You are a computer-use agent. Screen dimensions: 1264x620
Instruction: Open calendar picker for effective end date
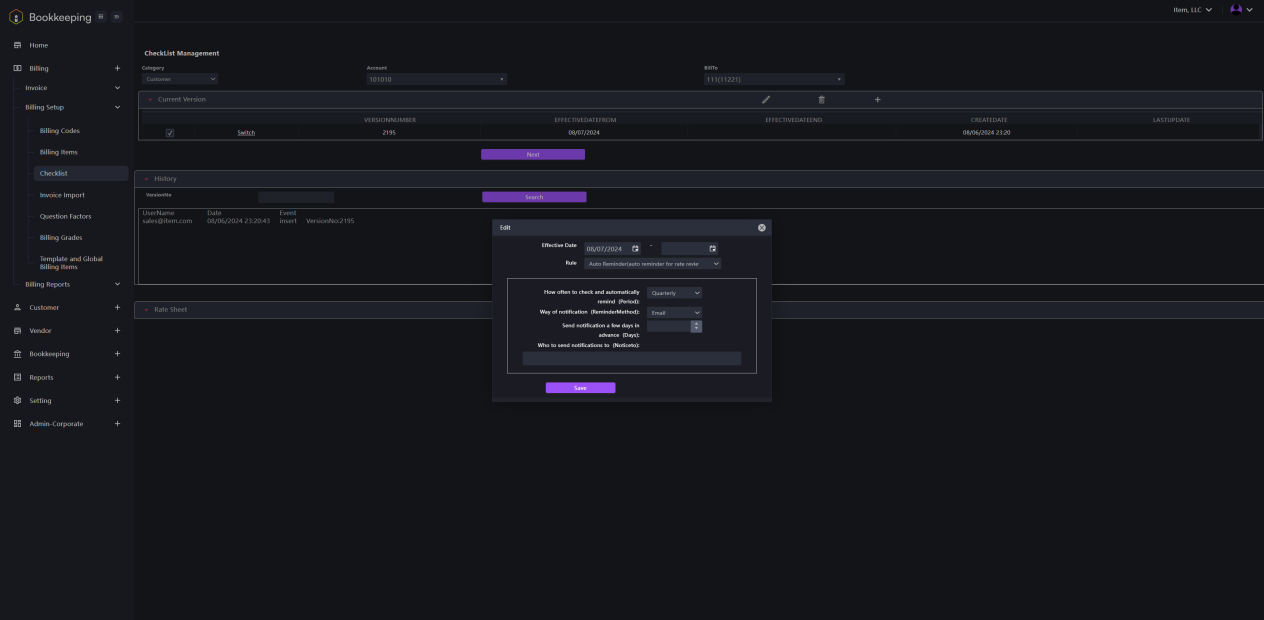pyautogui.click(x=713, y=248)
